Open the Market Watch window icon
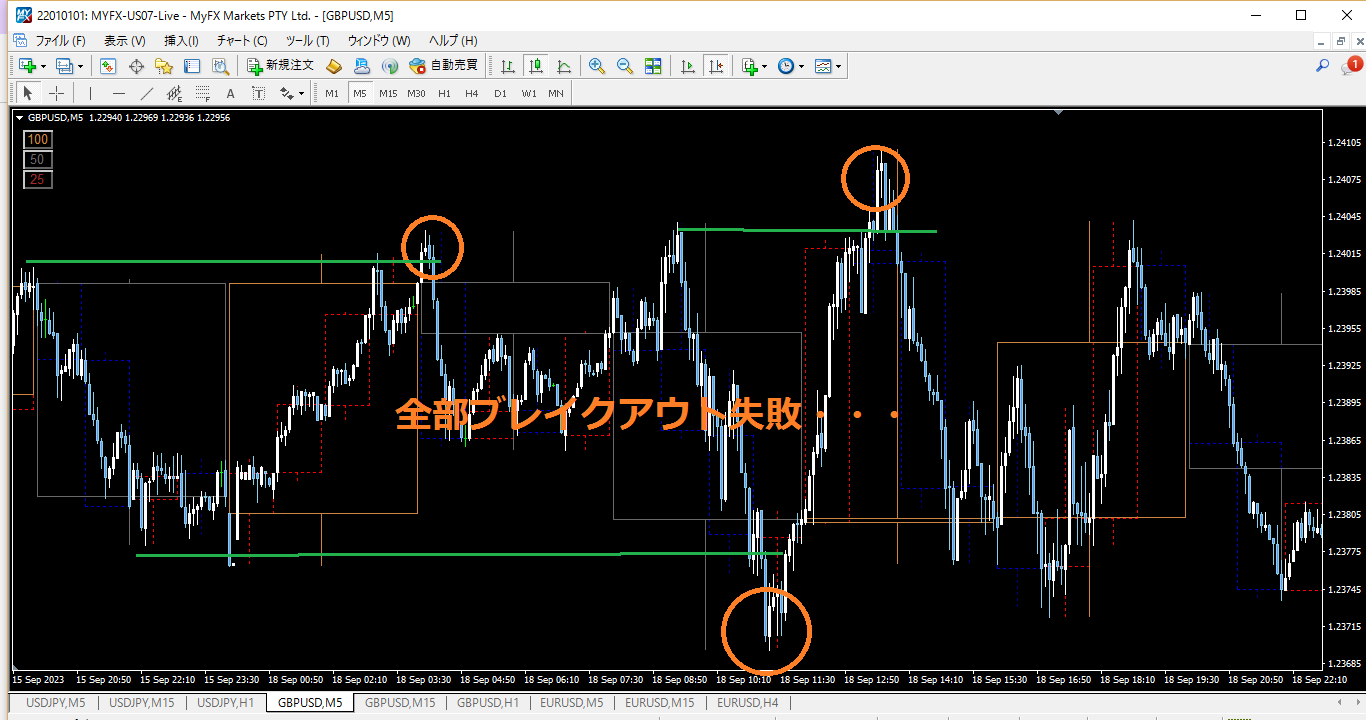This screenshot has height=720, width=1366. tap(108, 66)
